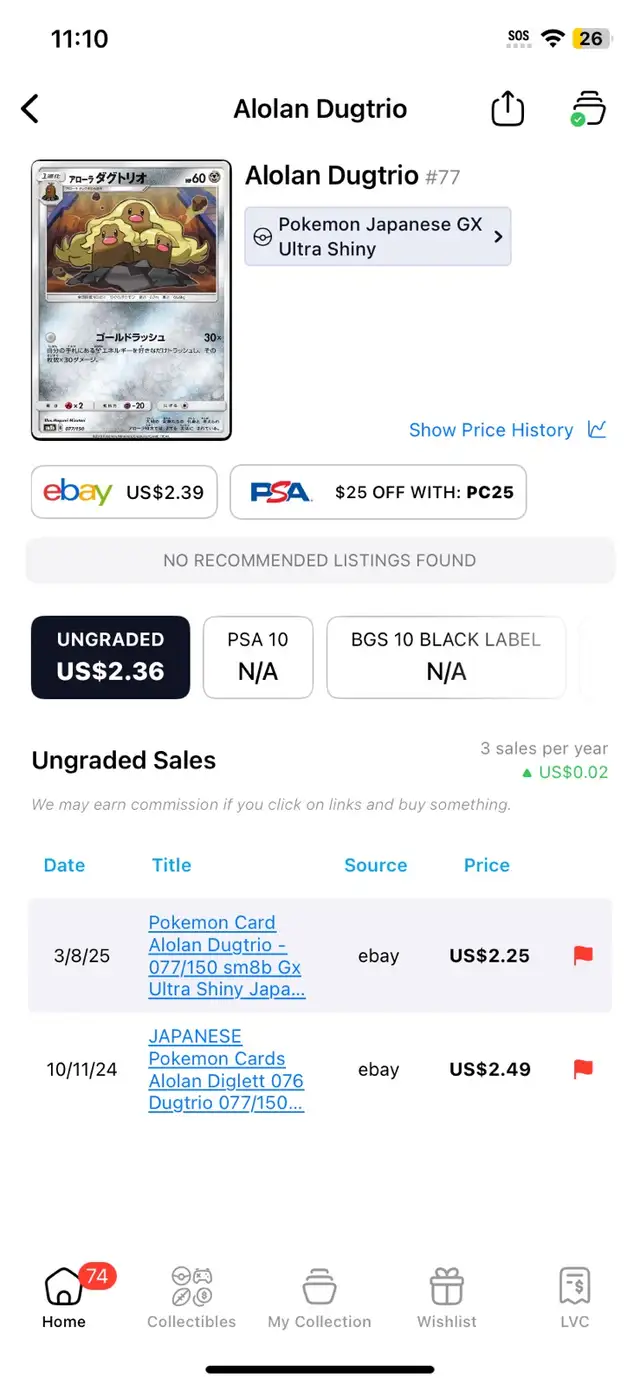Image resolution: width=640 pixels, height=1386 pixels.
Task: Tap the share icon at top
Action: tap(508, 108)
